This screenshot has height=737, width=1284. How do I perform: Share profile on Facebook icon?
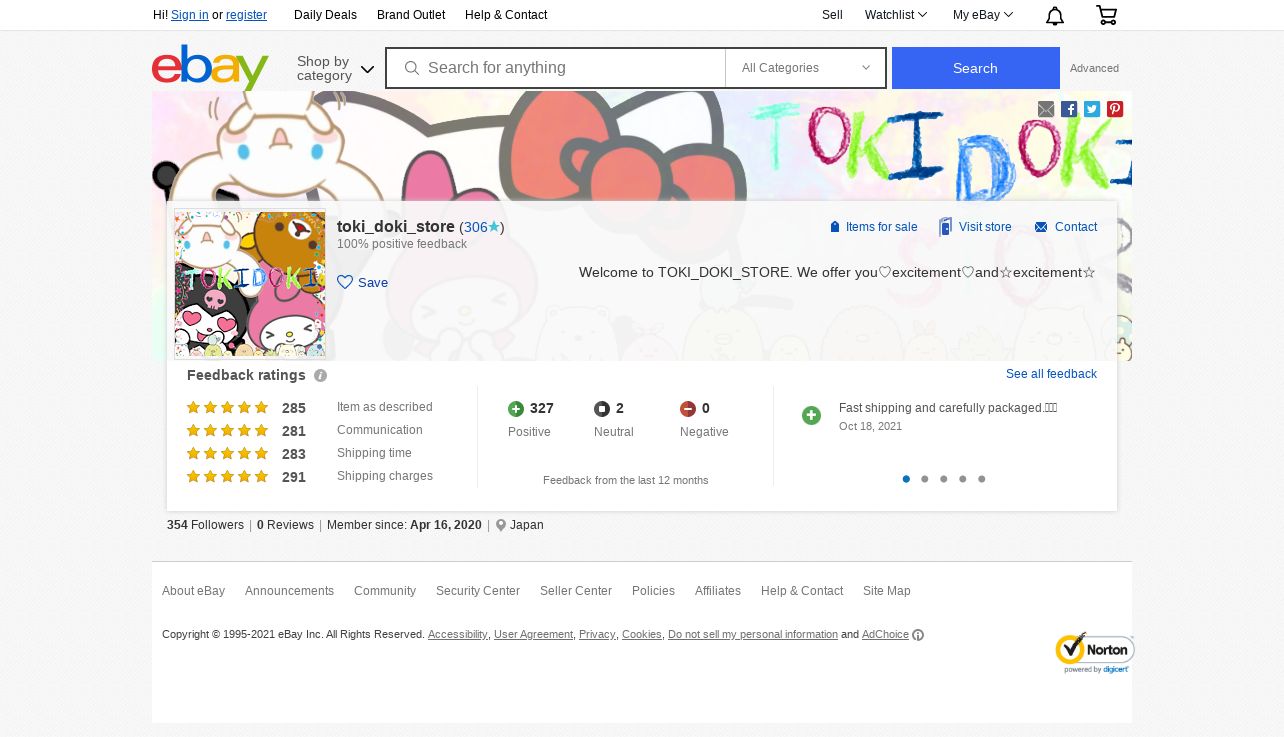(x=1069, y=109)
